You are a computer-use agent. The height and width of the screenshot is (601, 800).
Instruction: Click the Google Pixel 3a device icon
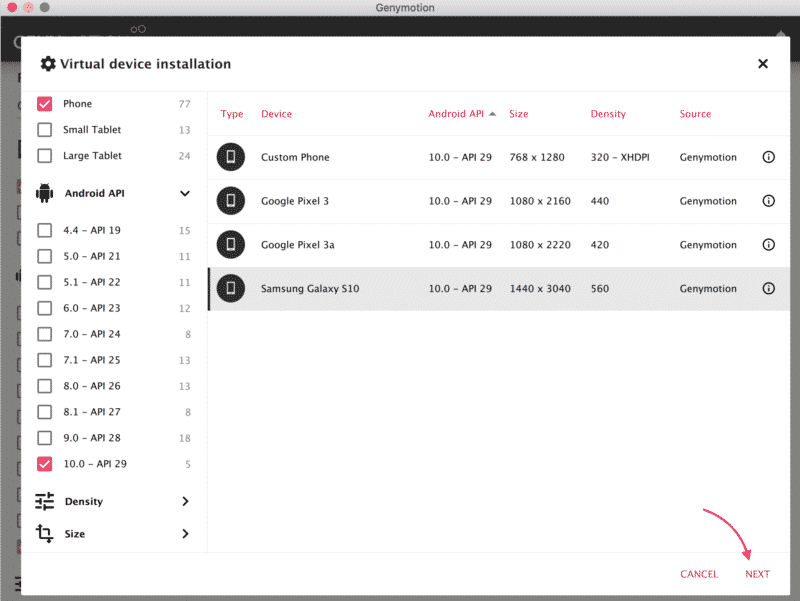click(230, 244)
